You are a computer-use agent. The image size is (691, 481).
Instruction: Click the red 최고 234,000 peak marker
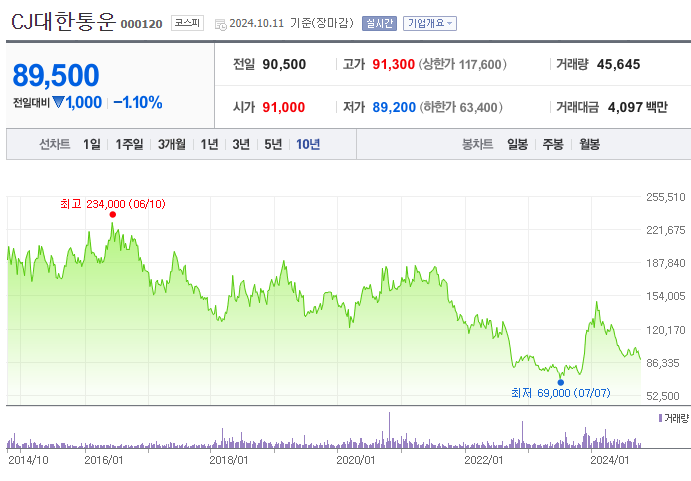[x=113, y=215]
